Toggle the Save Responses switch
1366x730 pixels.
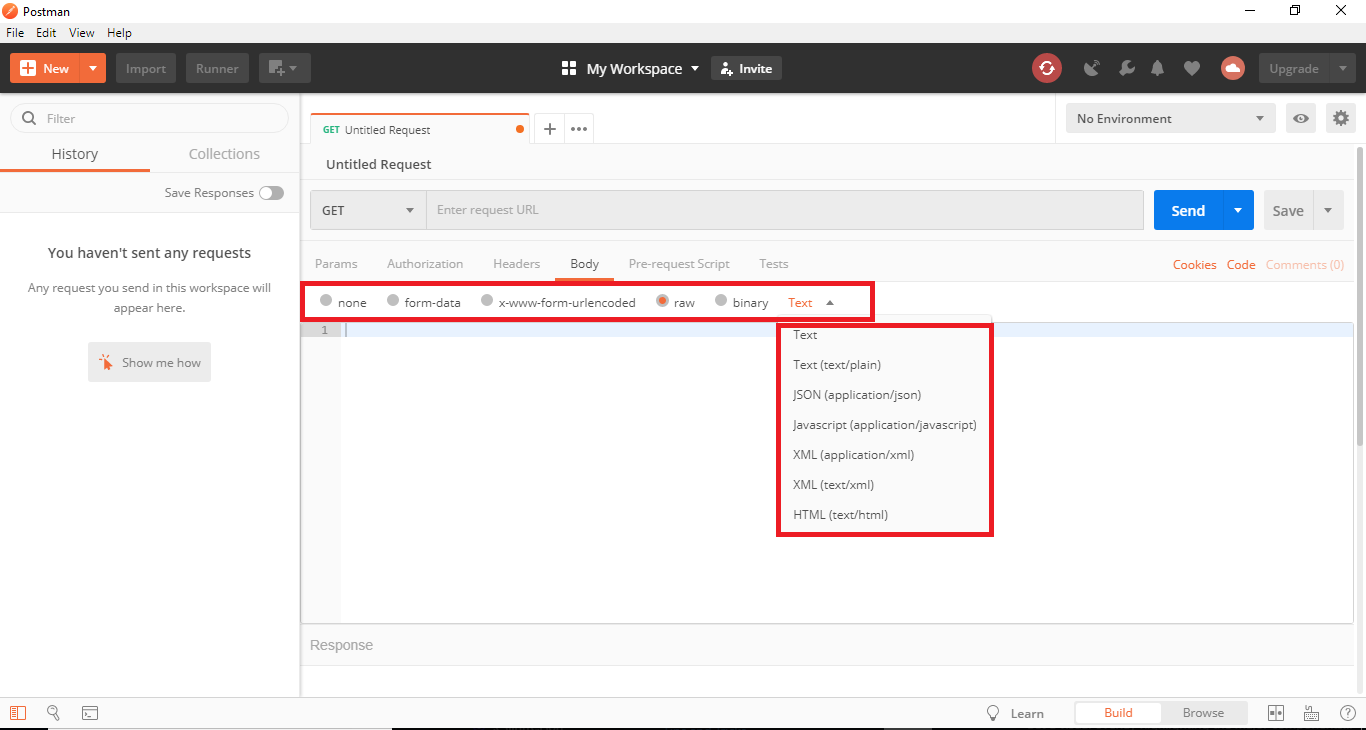[271, 193]
